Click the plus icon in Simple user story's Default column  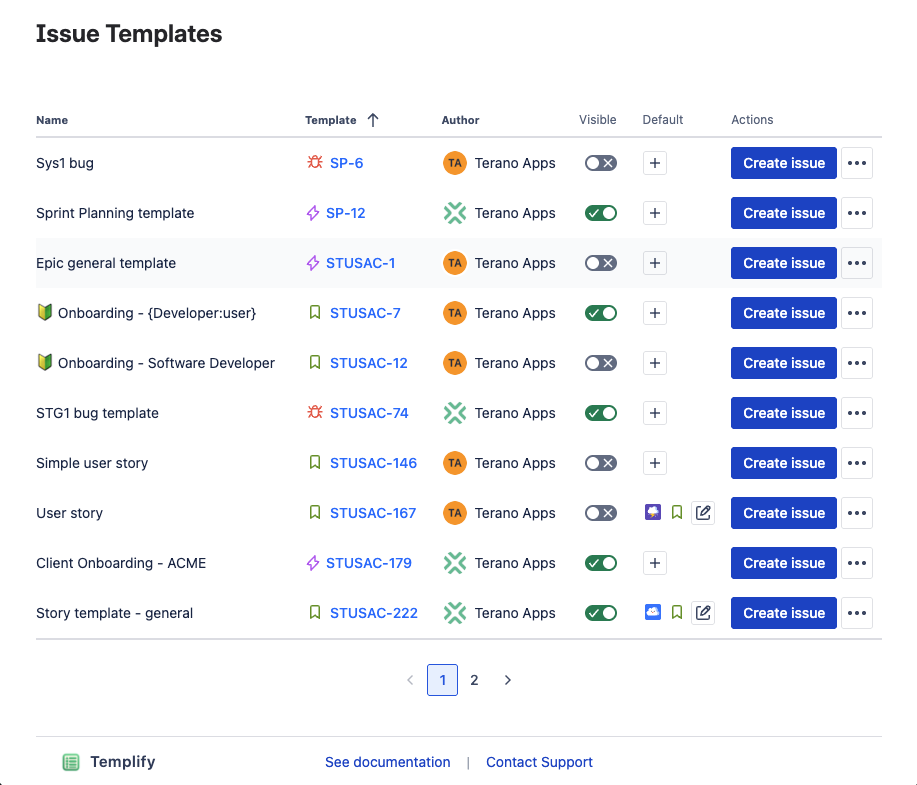[x=655, y=463]
